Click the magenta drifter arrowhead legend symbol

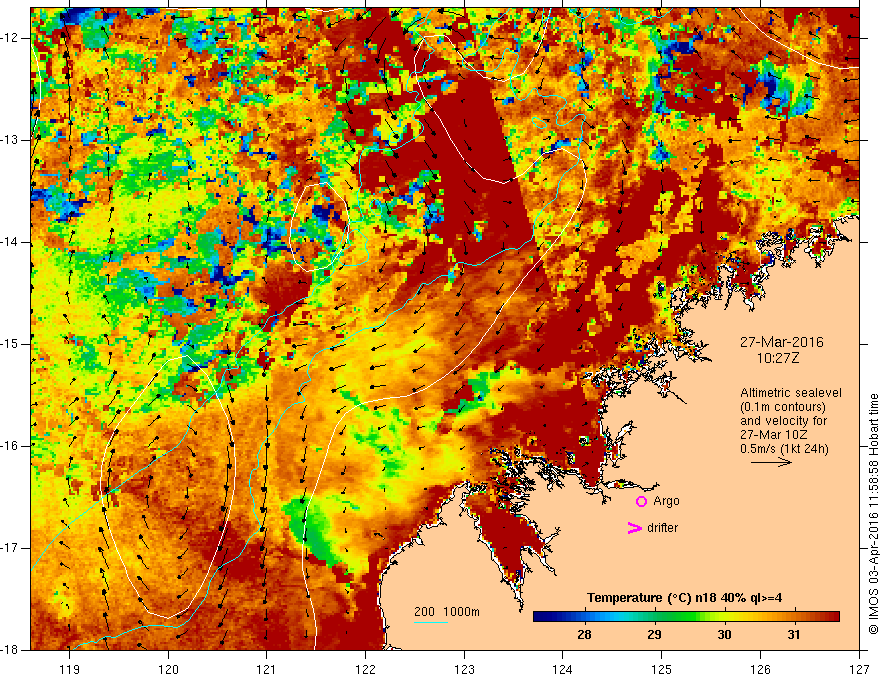[635, 528]
